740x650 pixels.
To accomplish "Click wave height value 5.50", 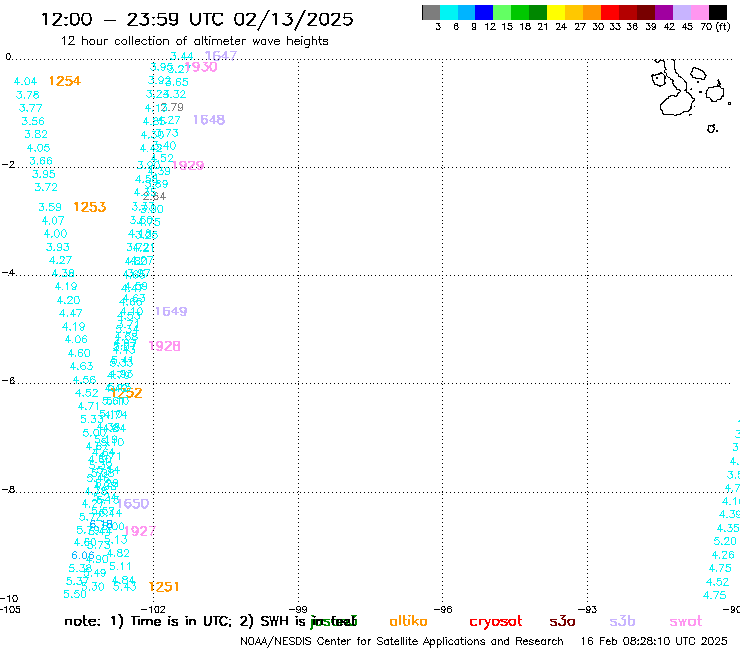I will (x=75, y=594).
